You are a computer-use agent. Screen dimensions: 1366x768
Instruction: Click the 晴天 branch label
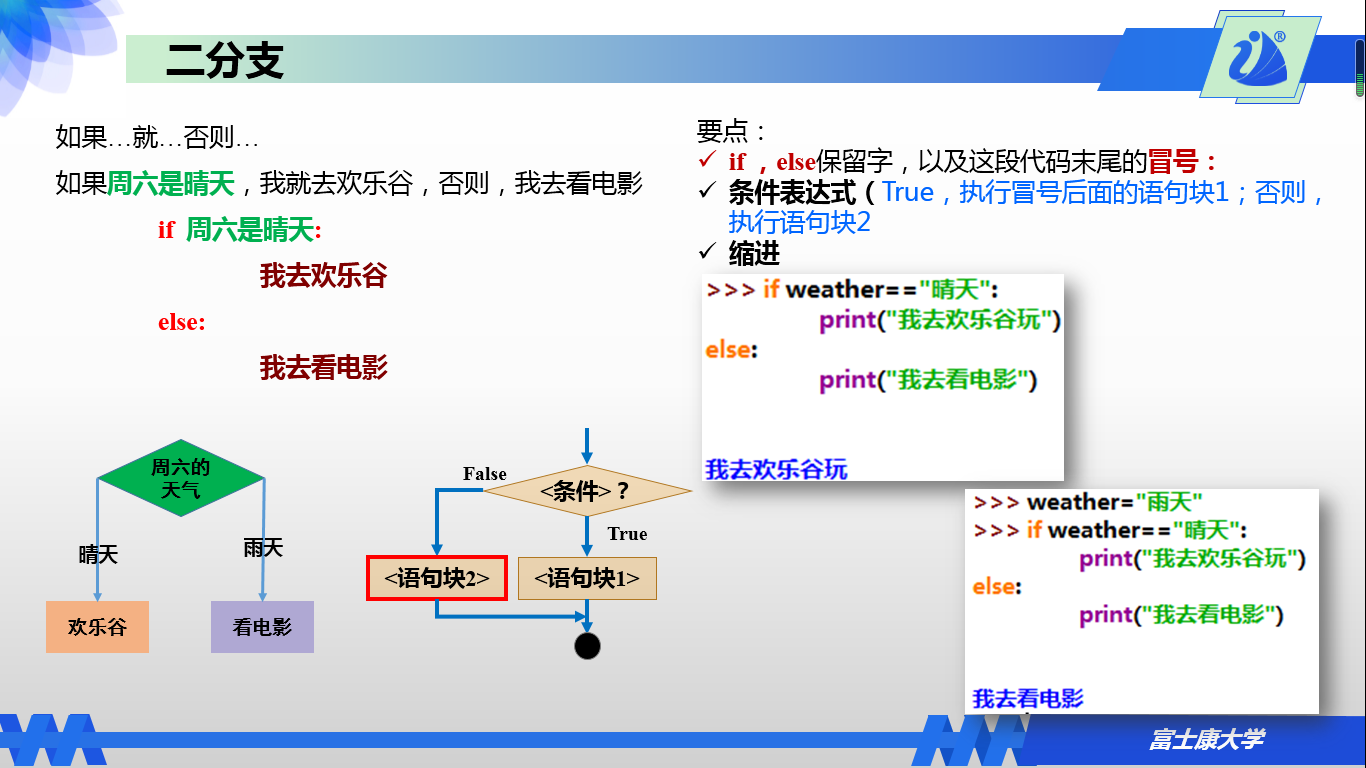[98, 554]
